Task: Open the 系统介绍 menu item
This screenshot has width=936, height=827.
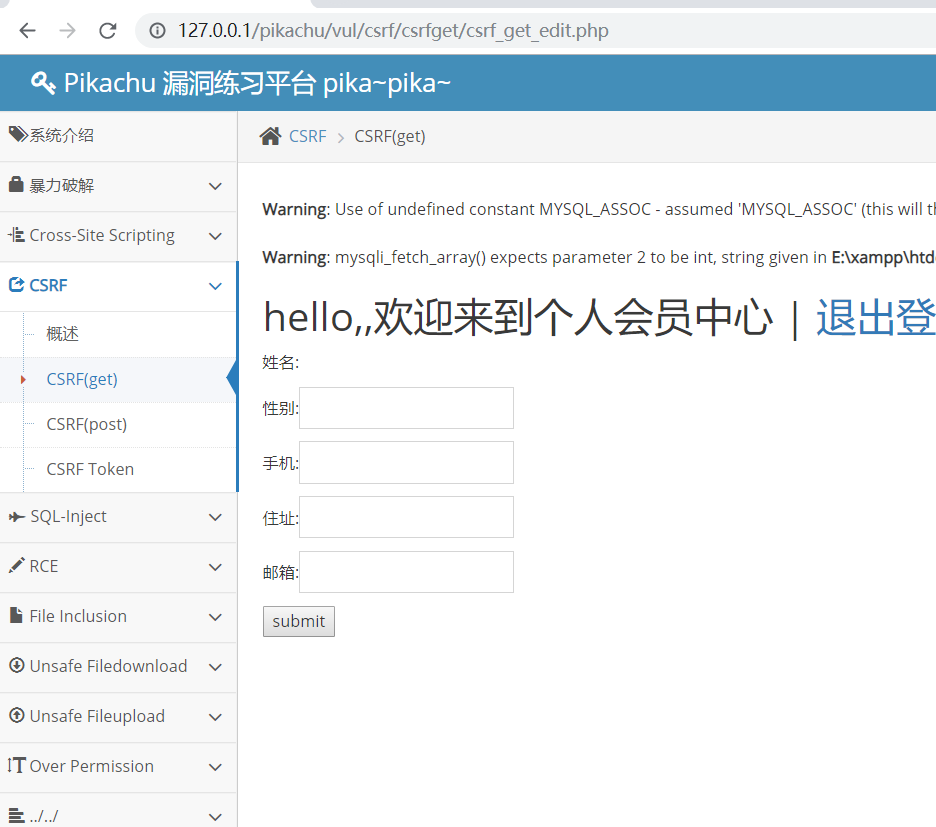Action: pos(118,136)
